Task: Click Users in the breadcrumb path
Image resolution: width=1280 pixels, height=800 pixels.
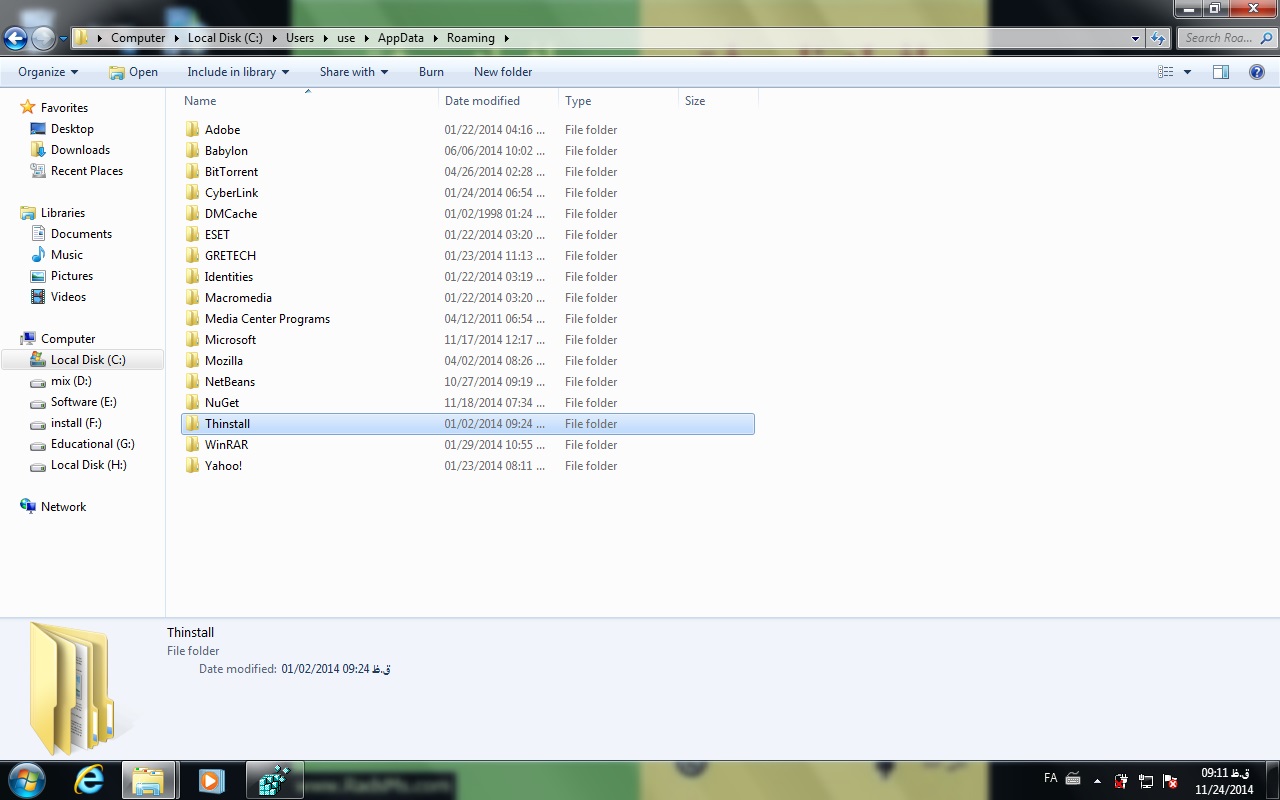Action: click(300, 38)
